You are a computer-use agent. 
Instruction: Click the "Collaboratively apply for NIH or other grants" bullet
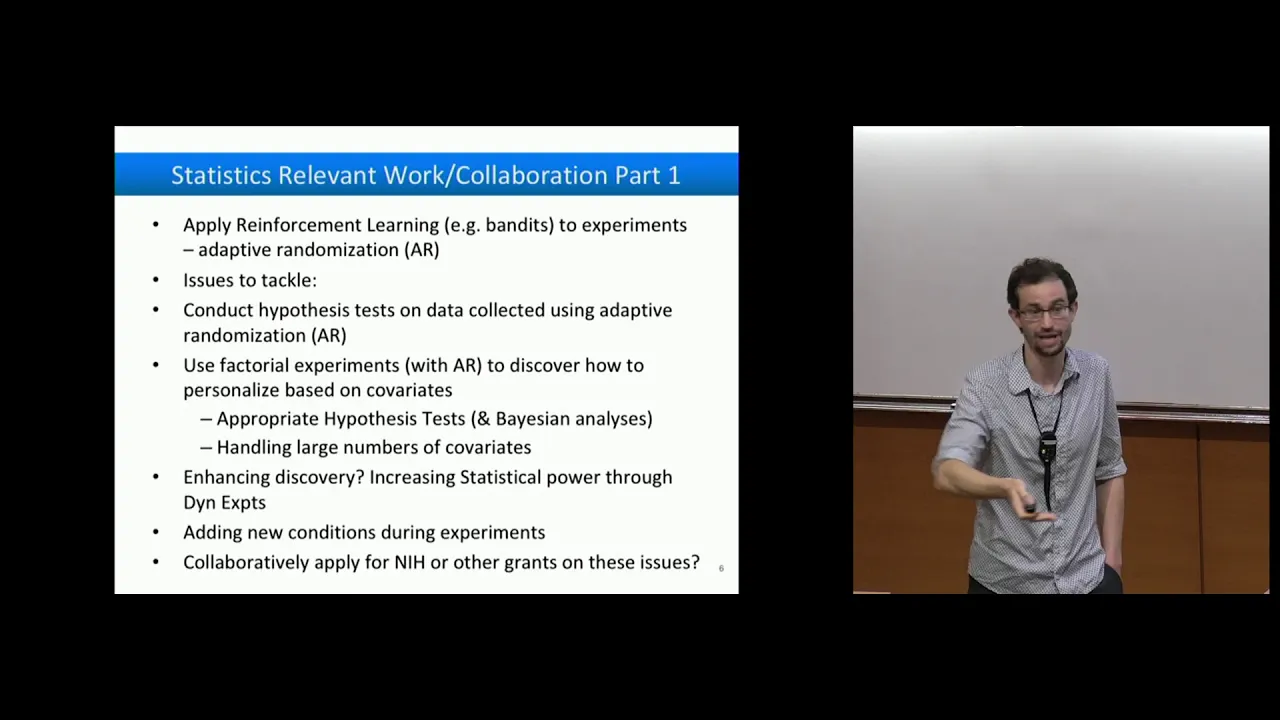[441, 562]
